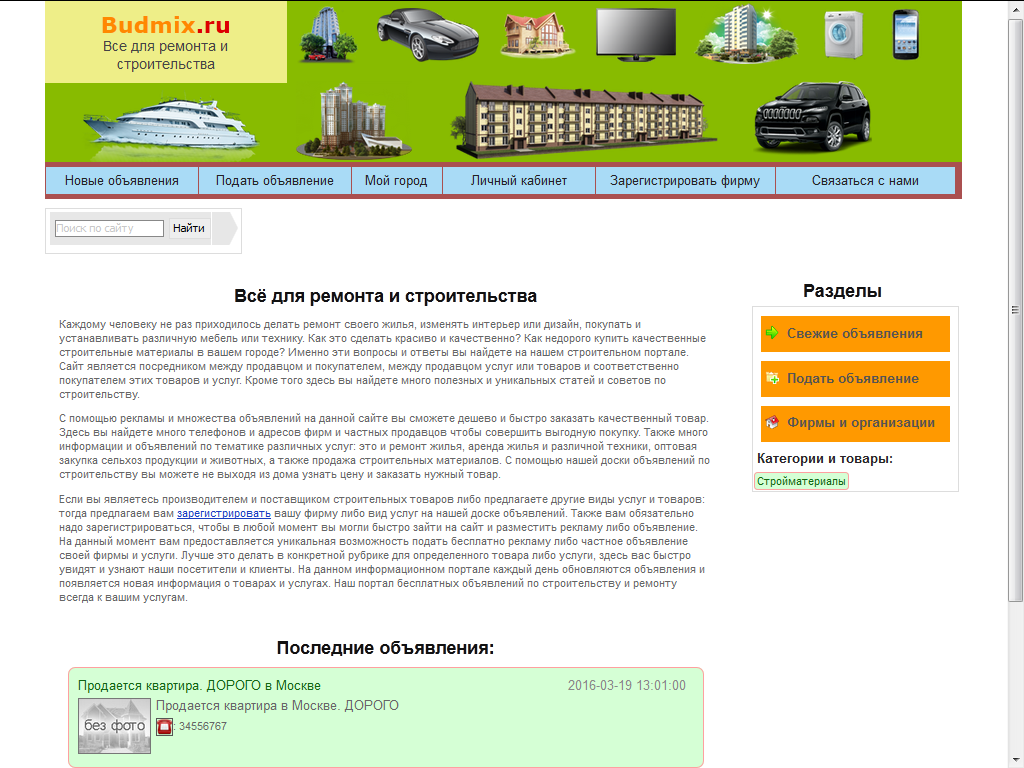Click the long apartment building image

coord(583,120)
